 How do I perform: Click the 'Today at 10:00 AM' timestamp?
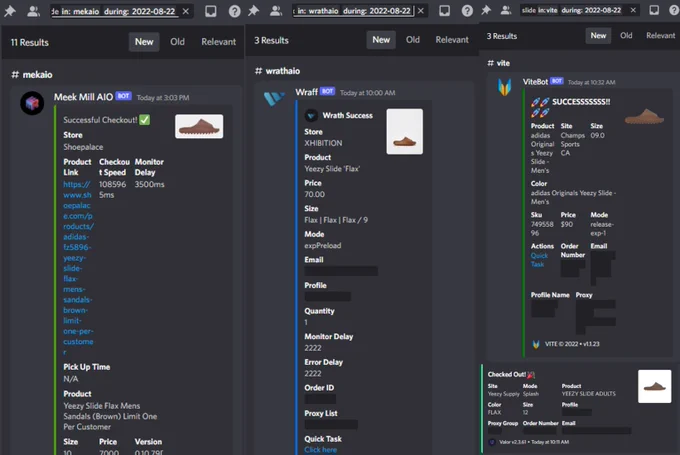(x=367, y=93)
